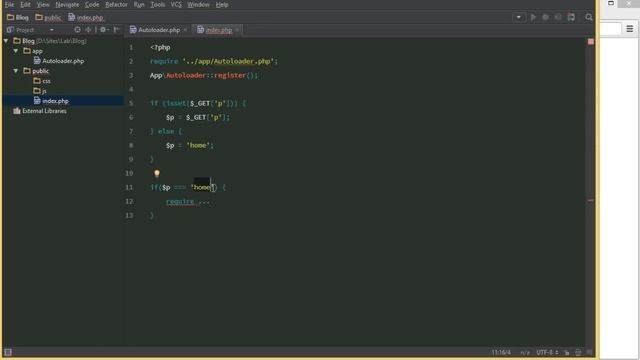The height and width of the screenshot is (360, 640).
Task: Click the cursor position 11:16 indicator
Action: coord(501,352)
